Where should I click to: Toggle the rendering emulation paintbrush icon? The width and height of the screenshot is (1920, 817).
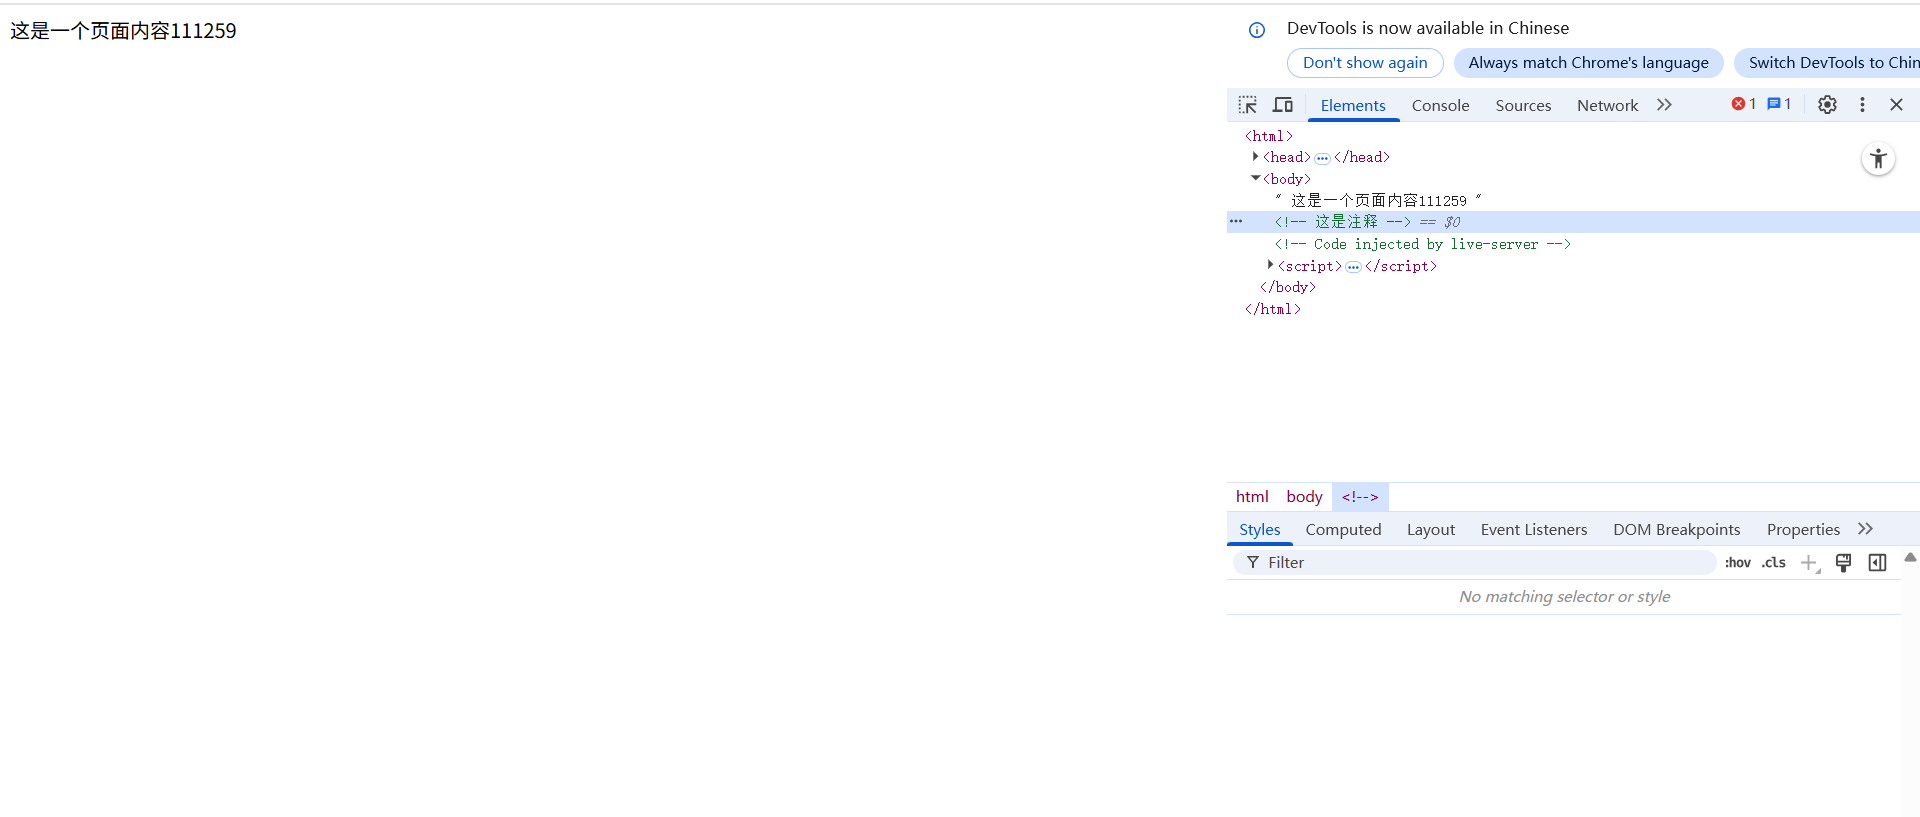click(x=1843, y=563)
